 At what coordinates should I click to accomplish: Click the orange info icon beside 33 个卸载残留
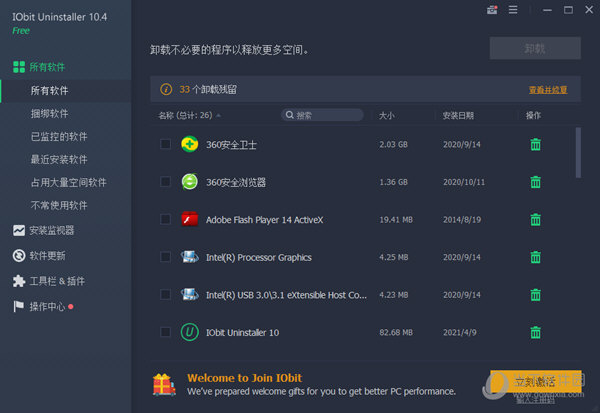166,90
